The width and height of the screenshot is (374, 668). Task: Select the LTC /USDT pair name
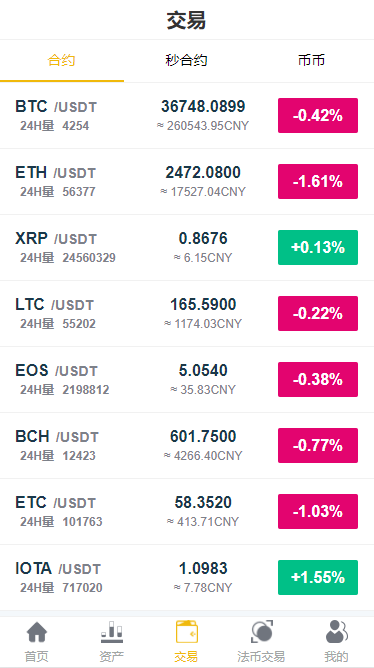coord(55,305)
